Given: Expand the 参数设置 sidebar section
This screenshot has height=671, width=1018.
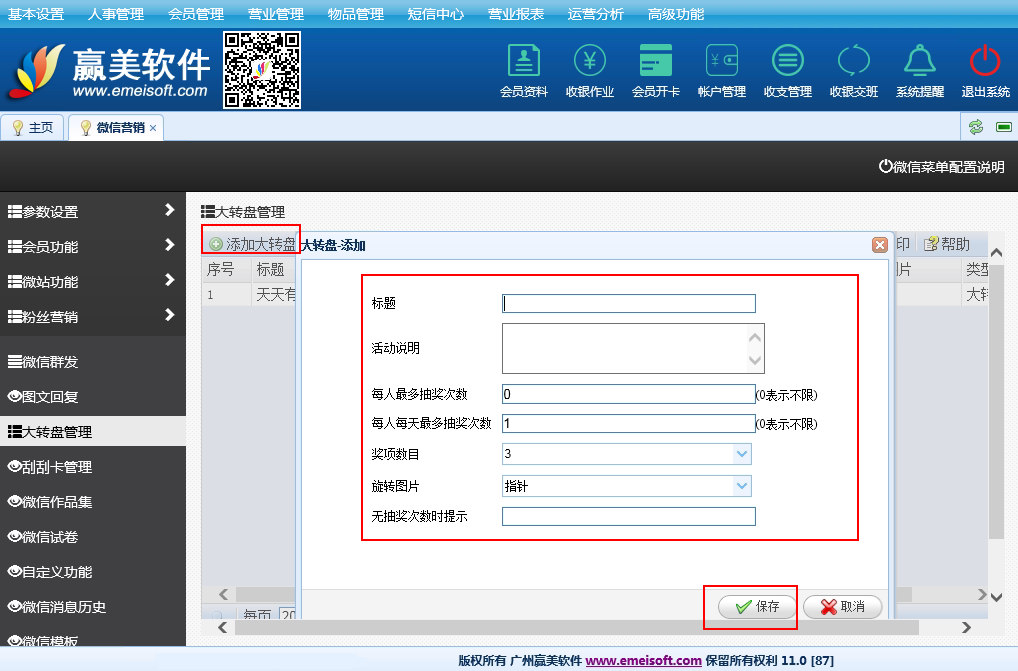Looking at the screenshot, I should tap(92, 211).
